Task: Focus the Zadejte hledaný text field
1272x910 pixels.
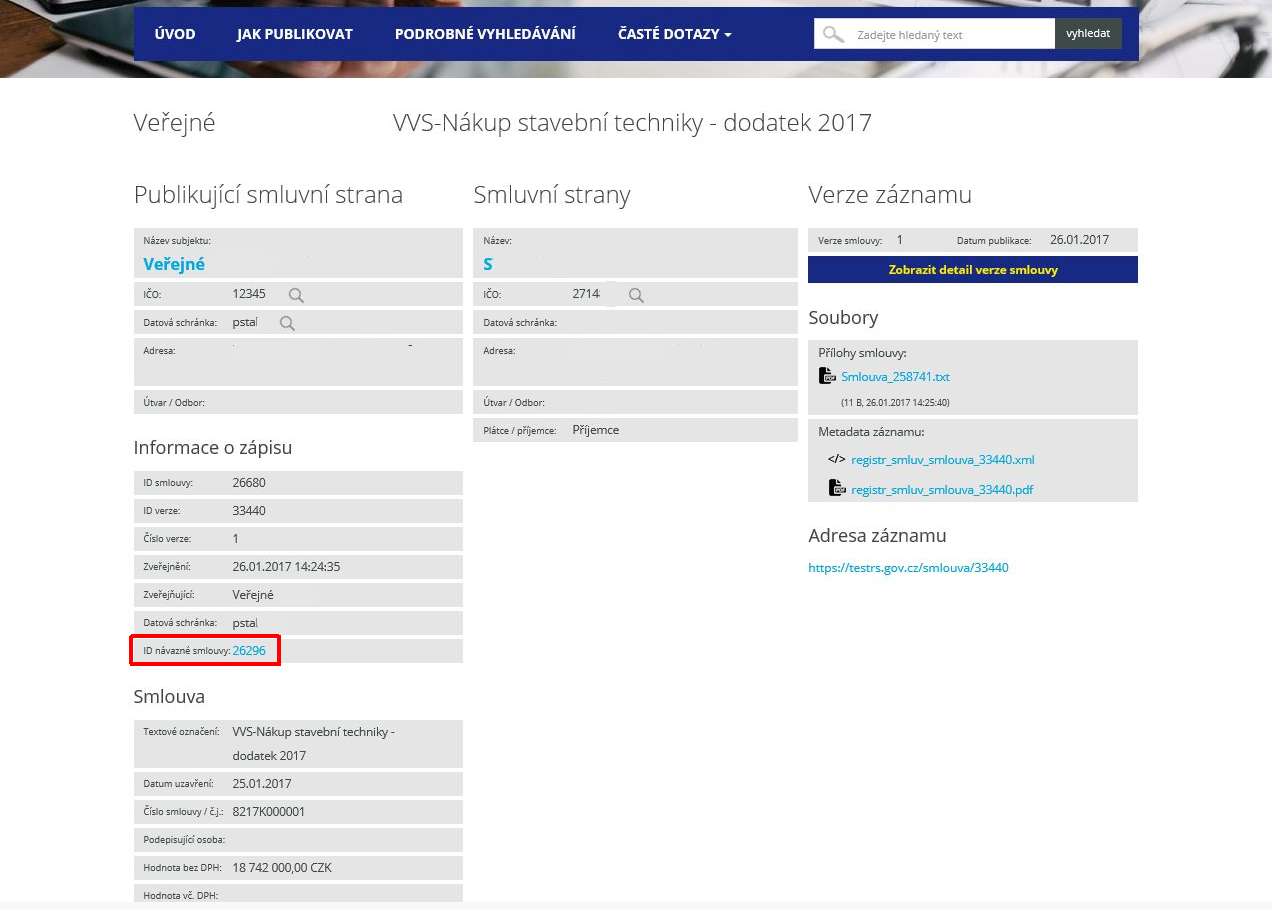Action: pyautogui.click(x=950, y=34)
